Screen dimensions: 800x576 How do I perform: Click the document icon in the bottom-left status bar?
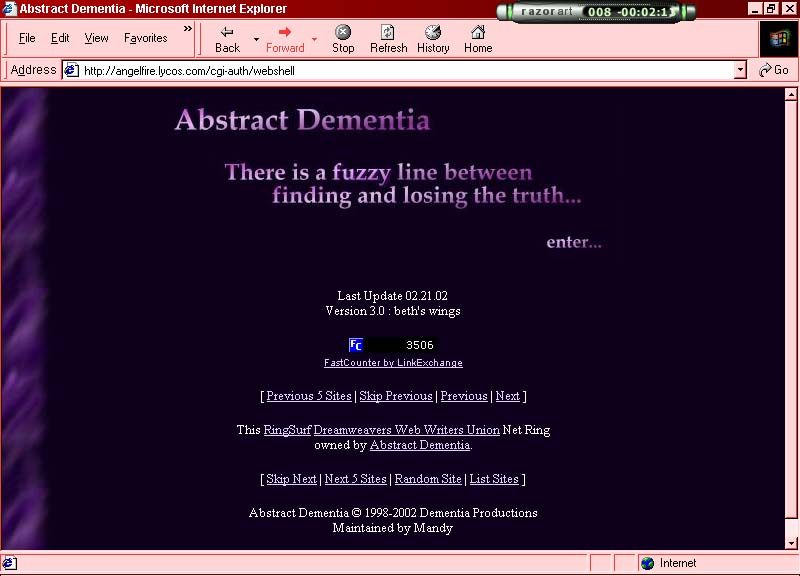click(9, 563)
